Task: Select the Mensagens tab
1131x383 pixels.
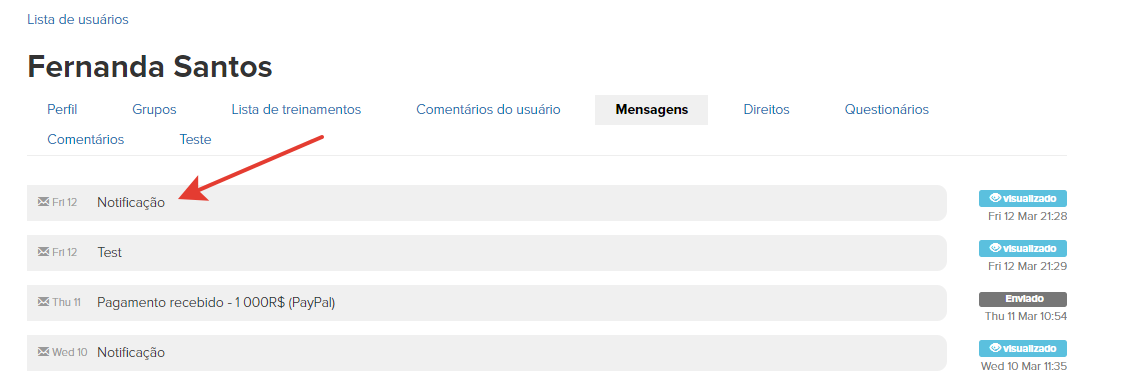Action: (x=651, y=110)
